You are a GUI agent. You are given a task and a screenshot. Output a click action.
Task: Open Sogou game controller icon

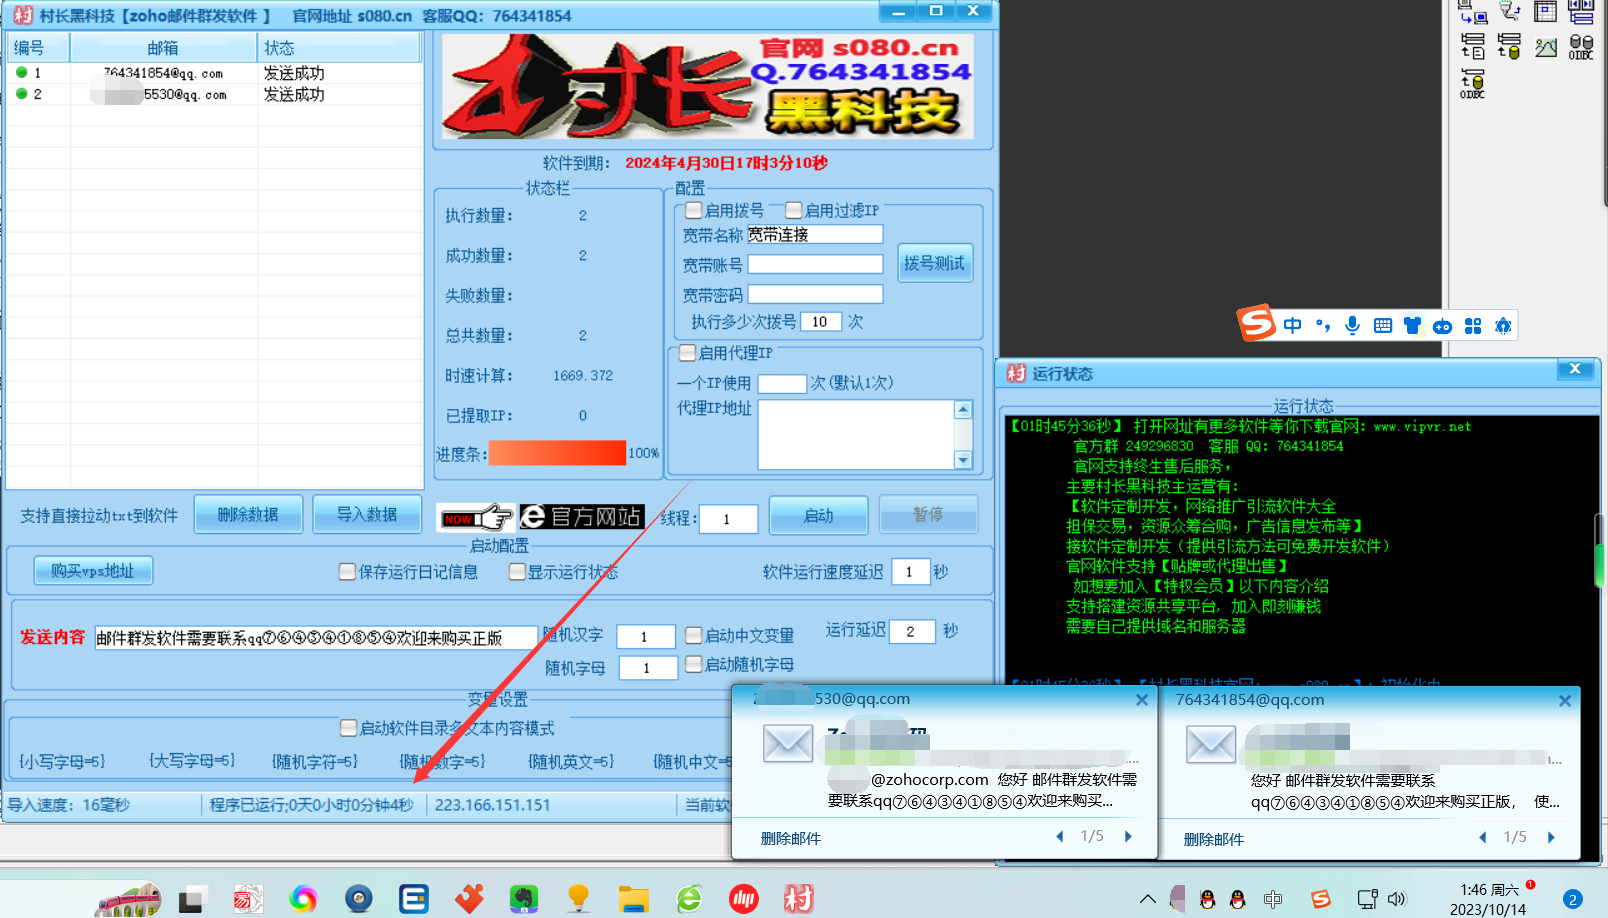pyautogui.click(x=1442, y=326)
